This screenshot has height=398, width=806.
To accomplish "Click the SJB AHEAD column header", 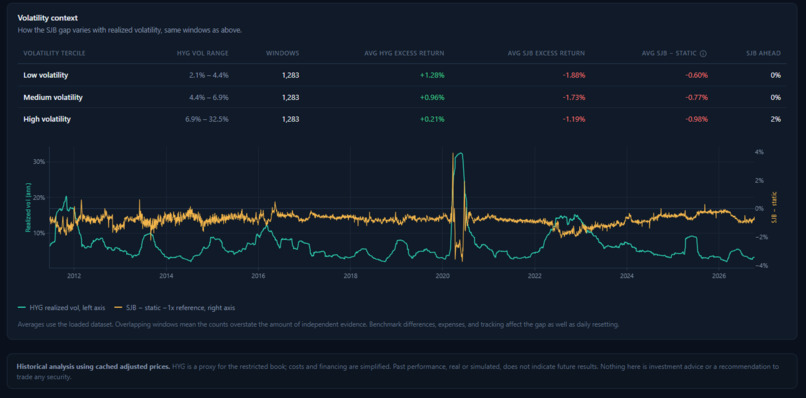I will [763, 53].
